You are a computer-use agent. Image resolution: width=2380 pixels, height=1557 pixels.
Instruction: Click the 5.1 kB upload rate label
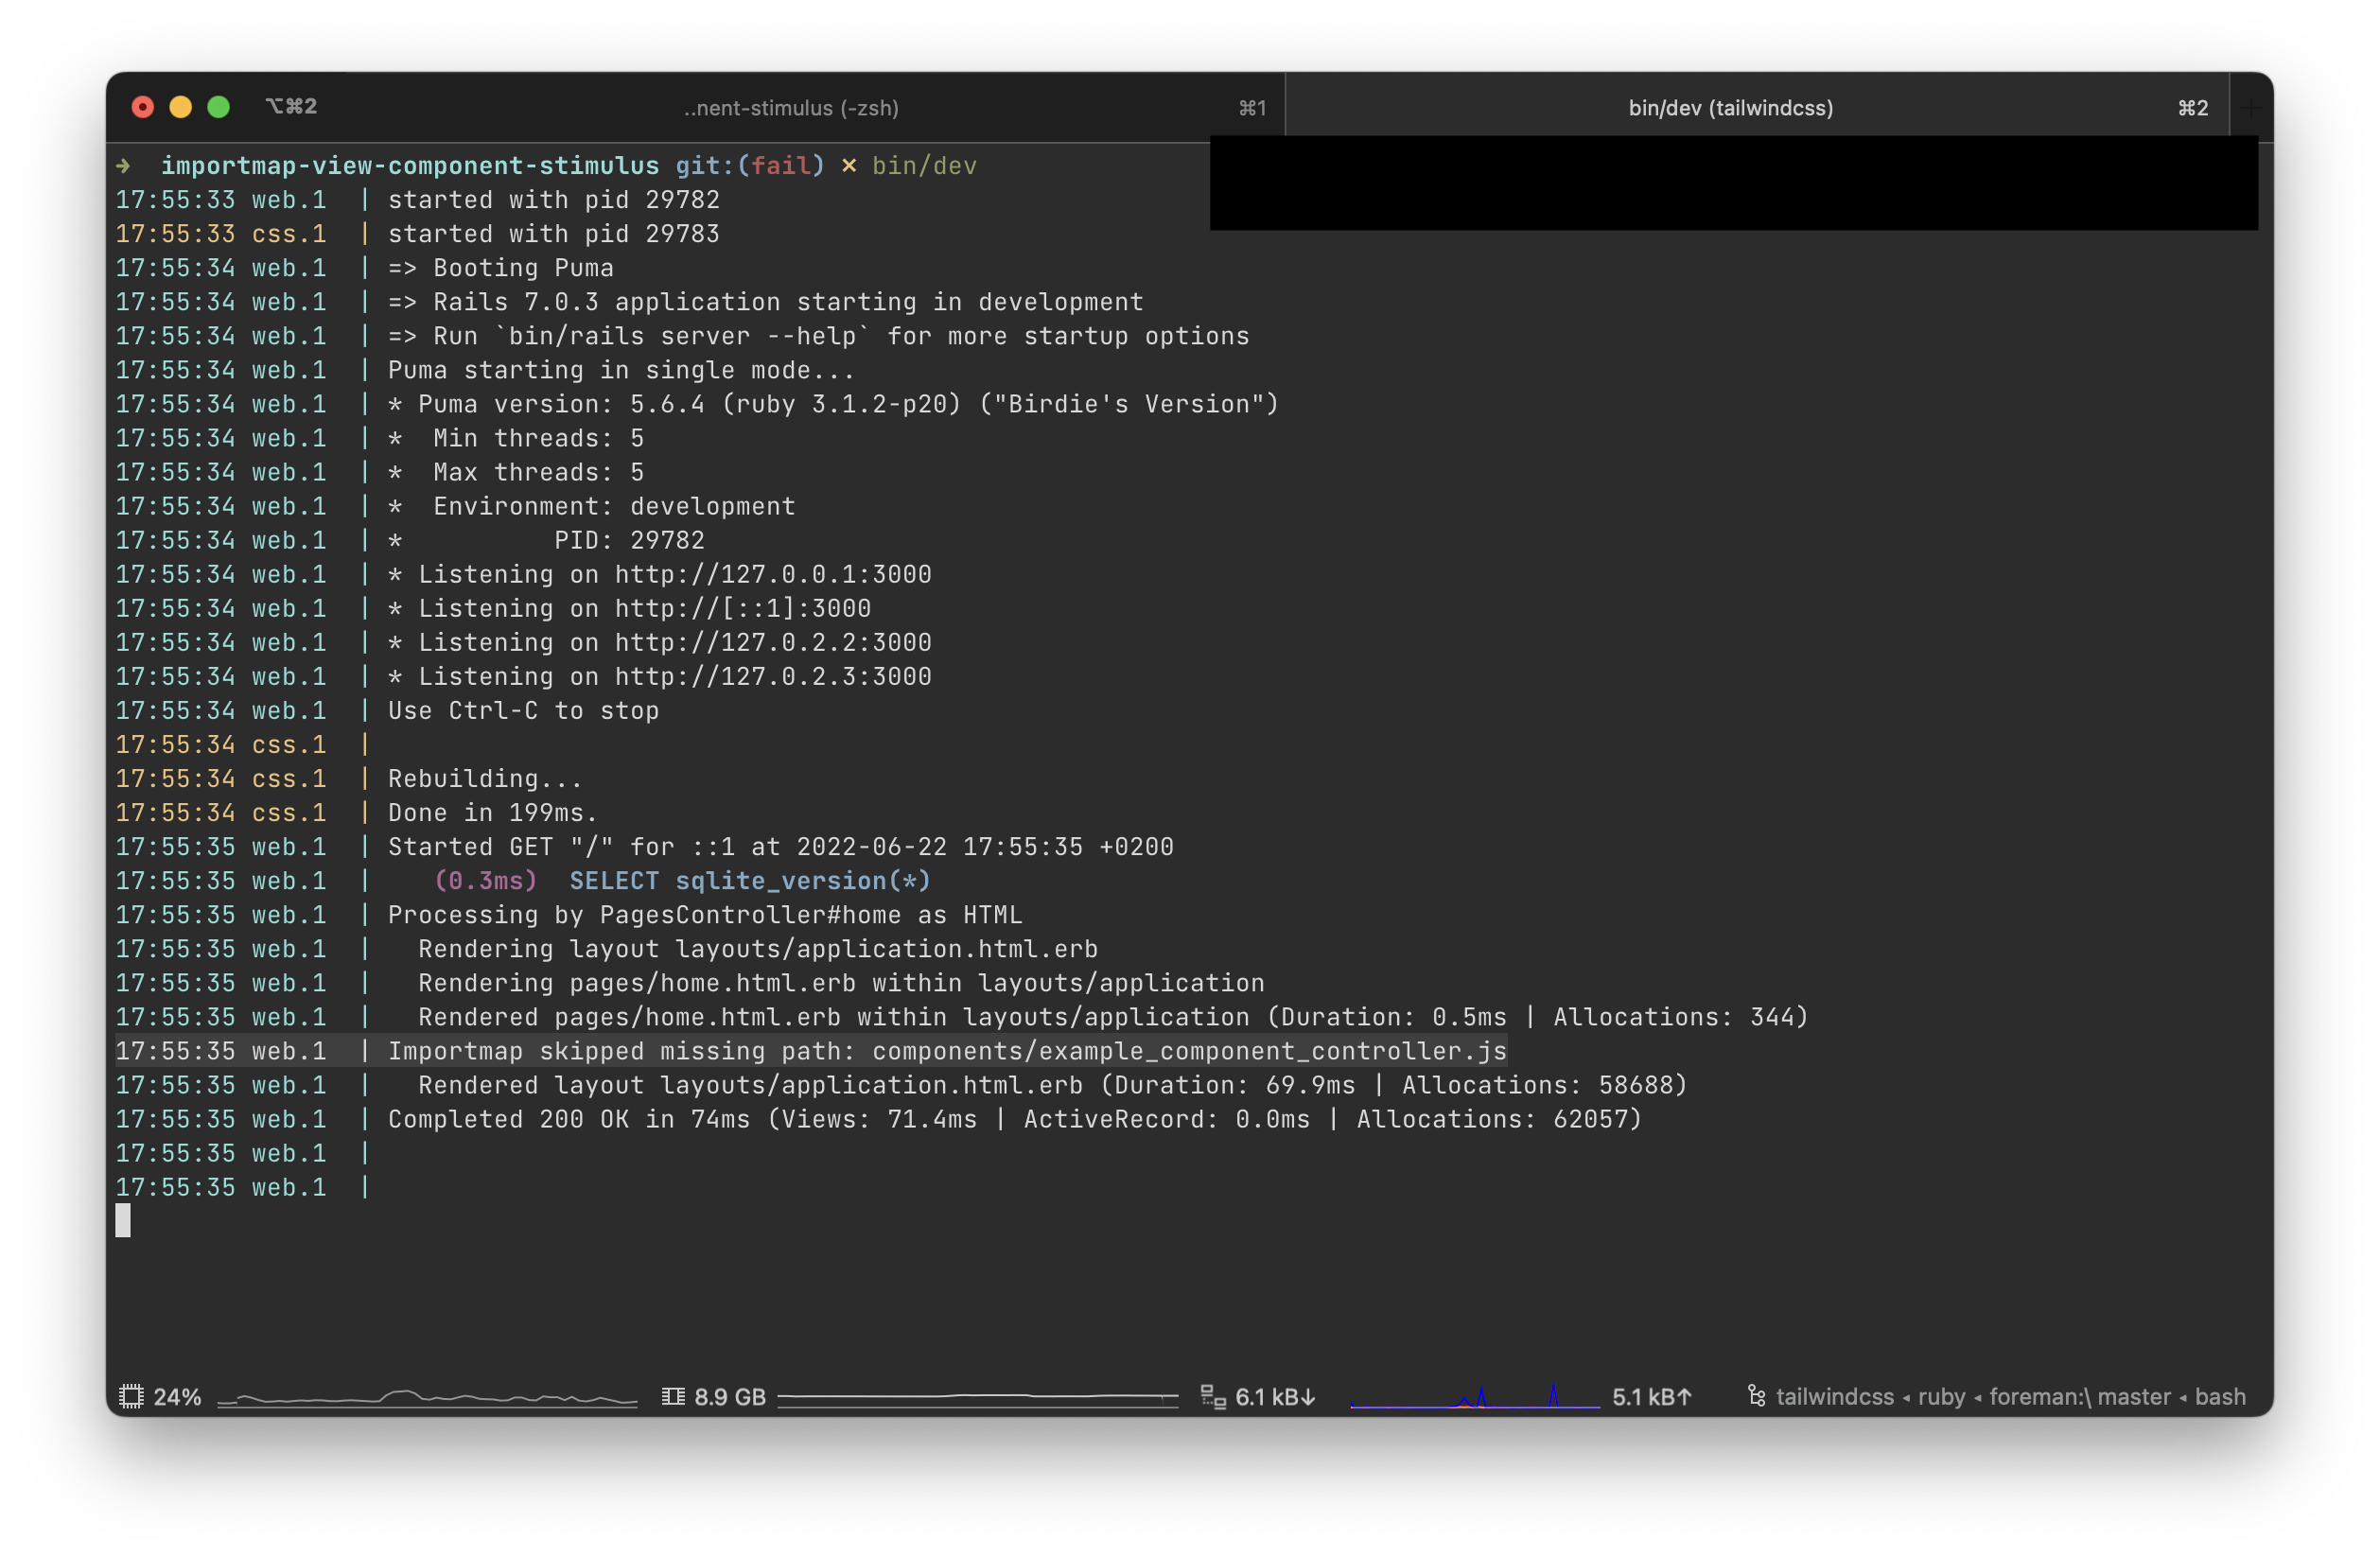tap(1651, 1397)
